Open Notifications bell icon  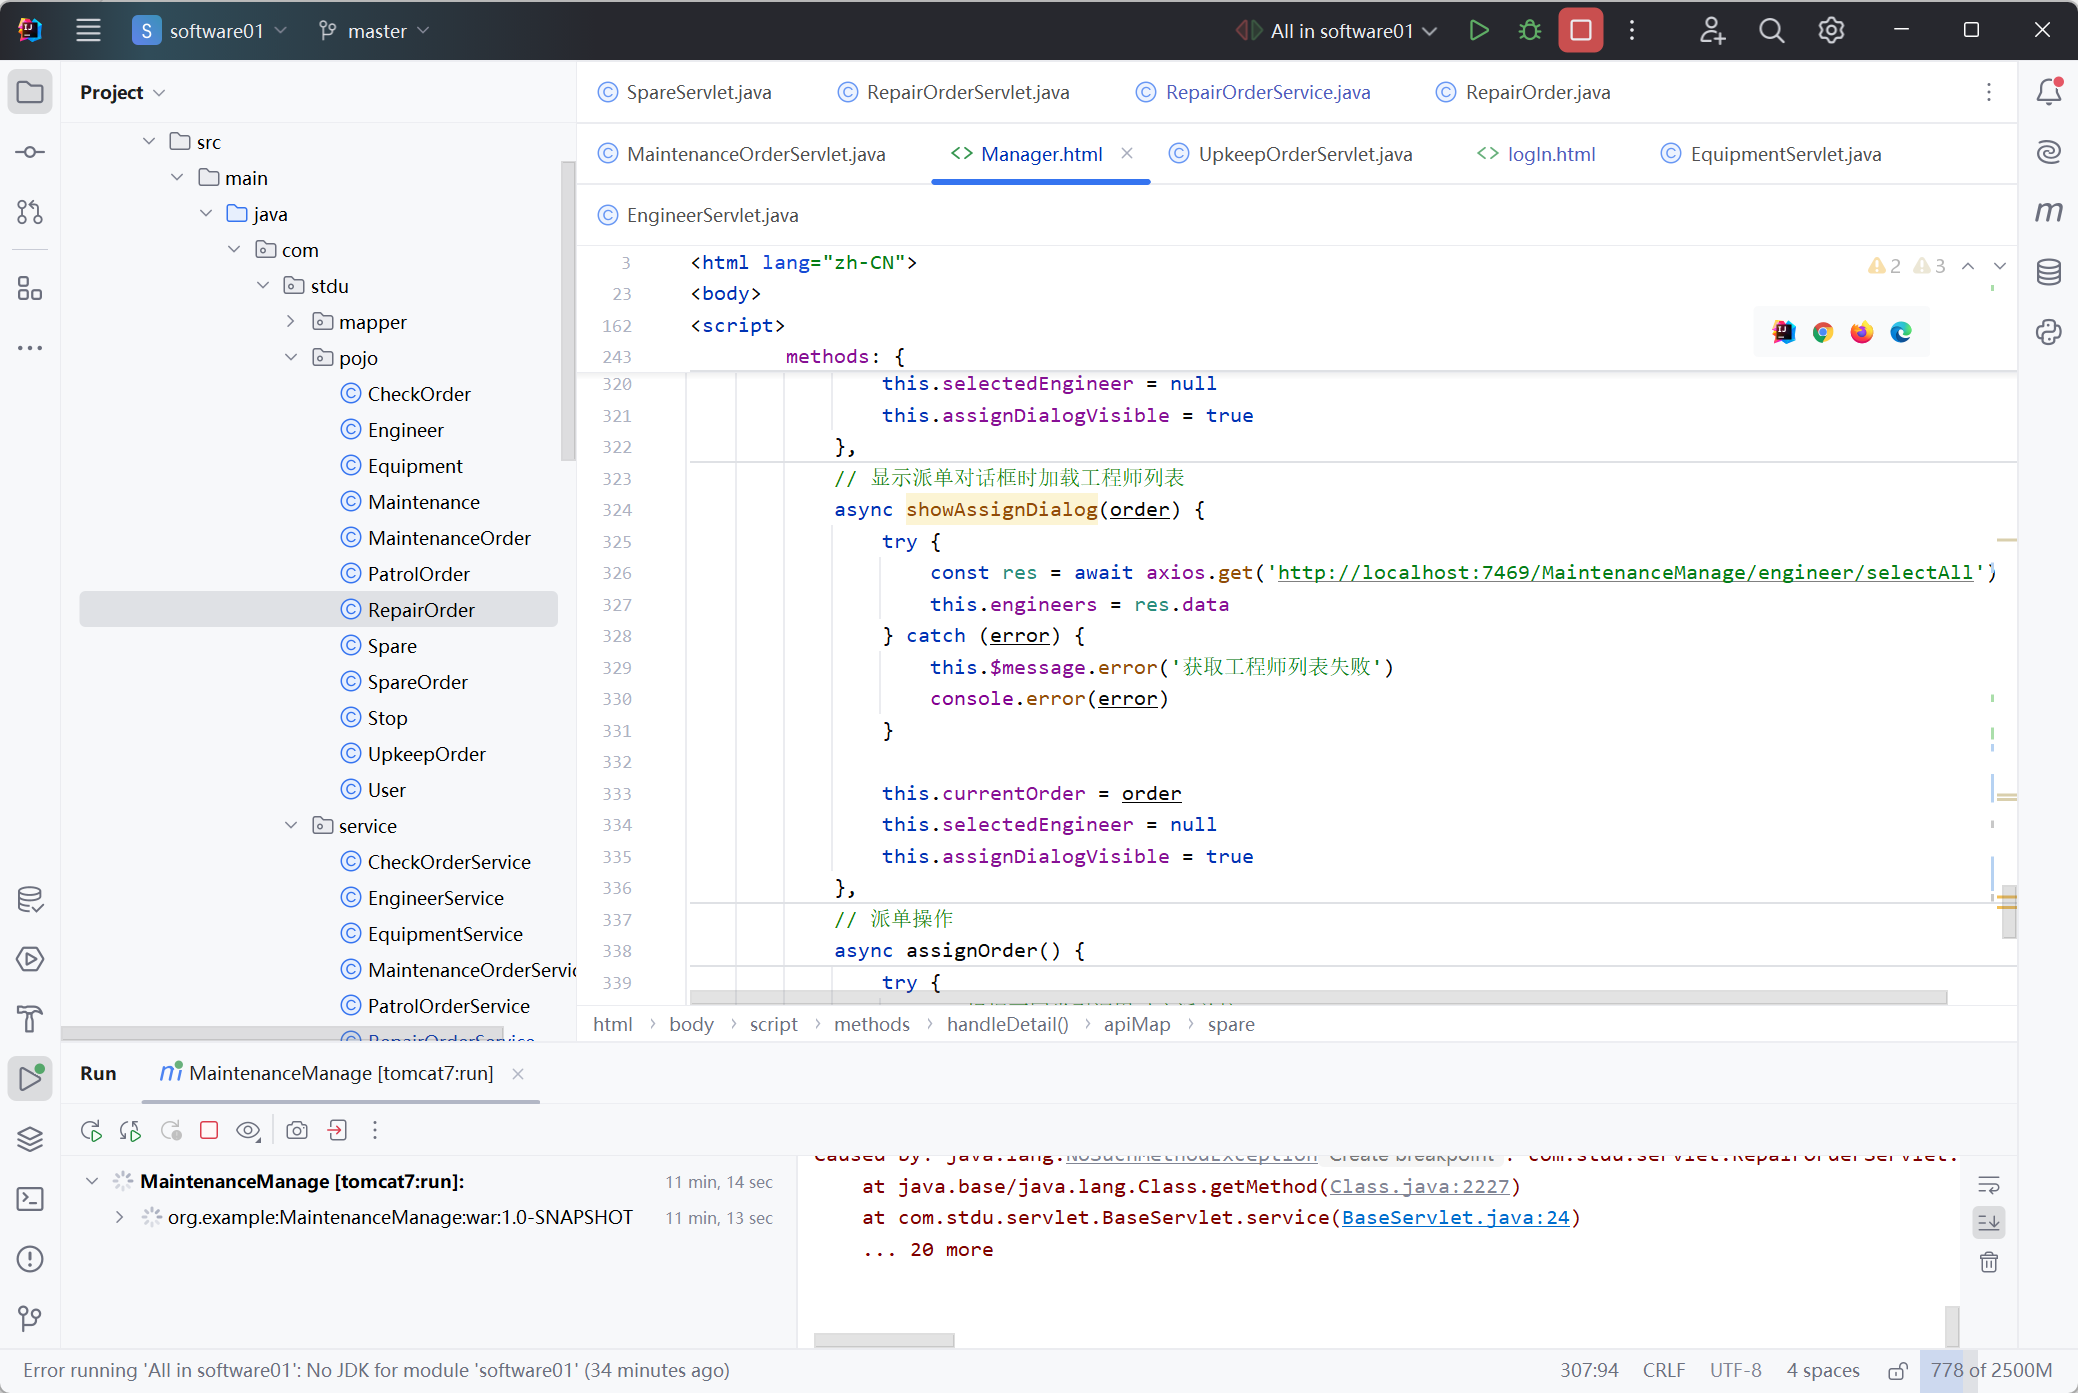pos(2048,92)
